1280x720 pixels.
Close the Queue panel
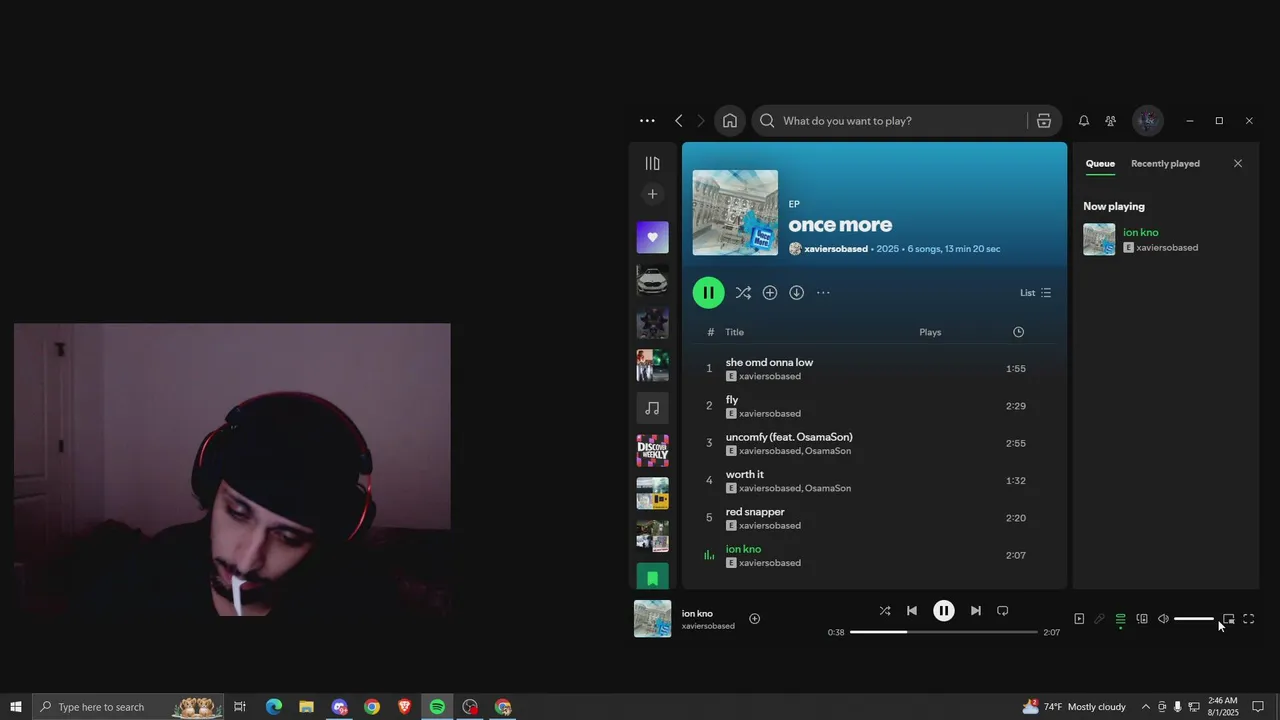coord(1238,164)
